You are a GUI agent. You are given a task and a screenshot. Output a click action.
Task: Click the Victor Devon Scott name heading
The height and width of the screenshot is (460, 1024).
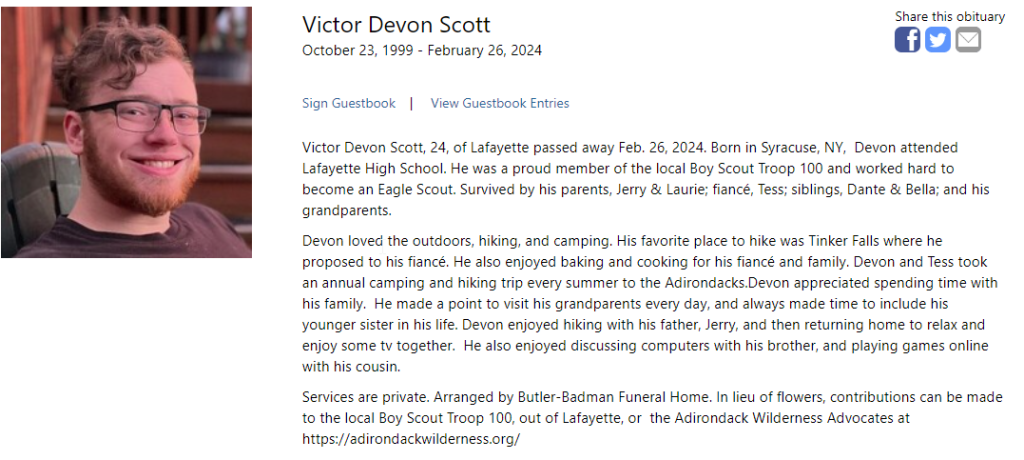(x=396, y=25)
